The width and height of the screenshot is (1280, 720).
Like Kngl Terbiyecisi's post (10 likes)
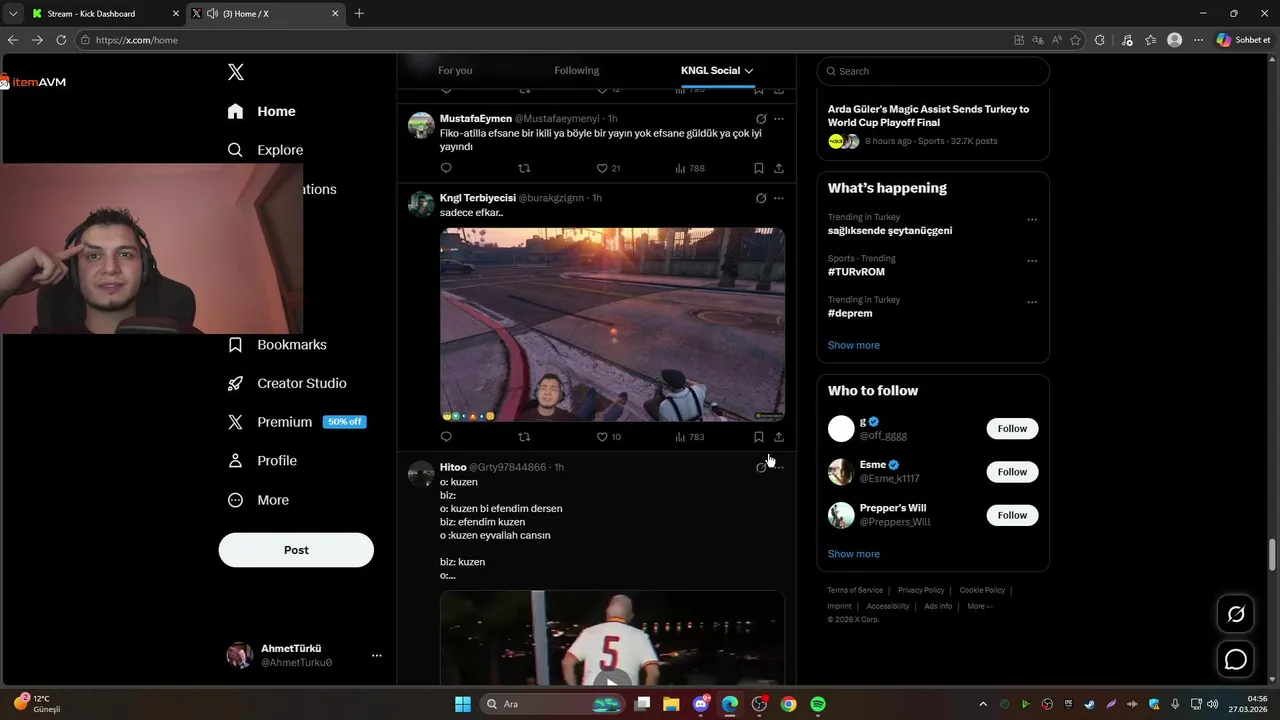608,437
